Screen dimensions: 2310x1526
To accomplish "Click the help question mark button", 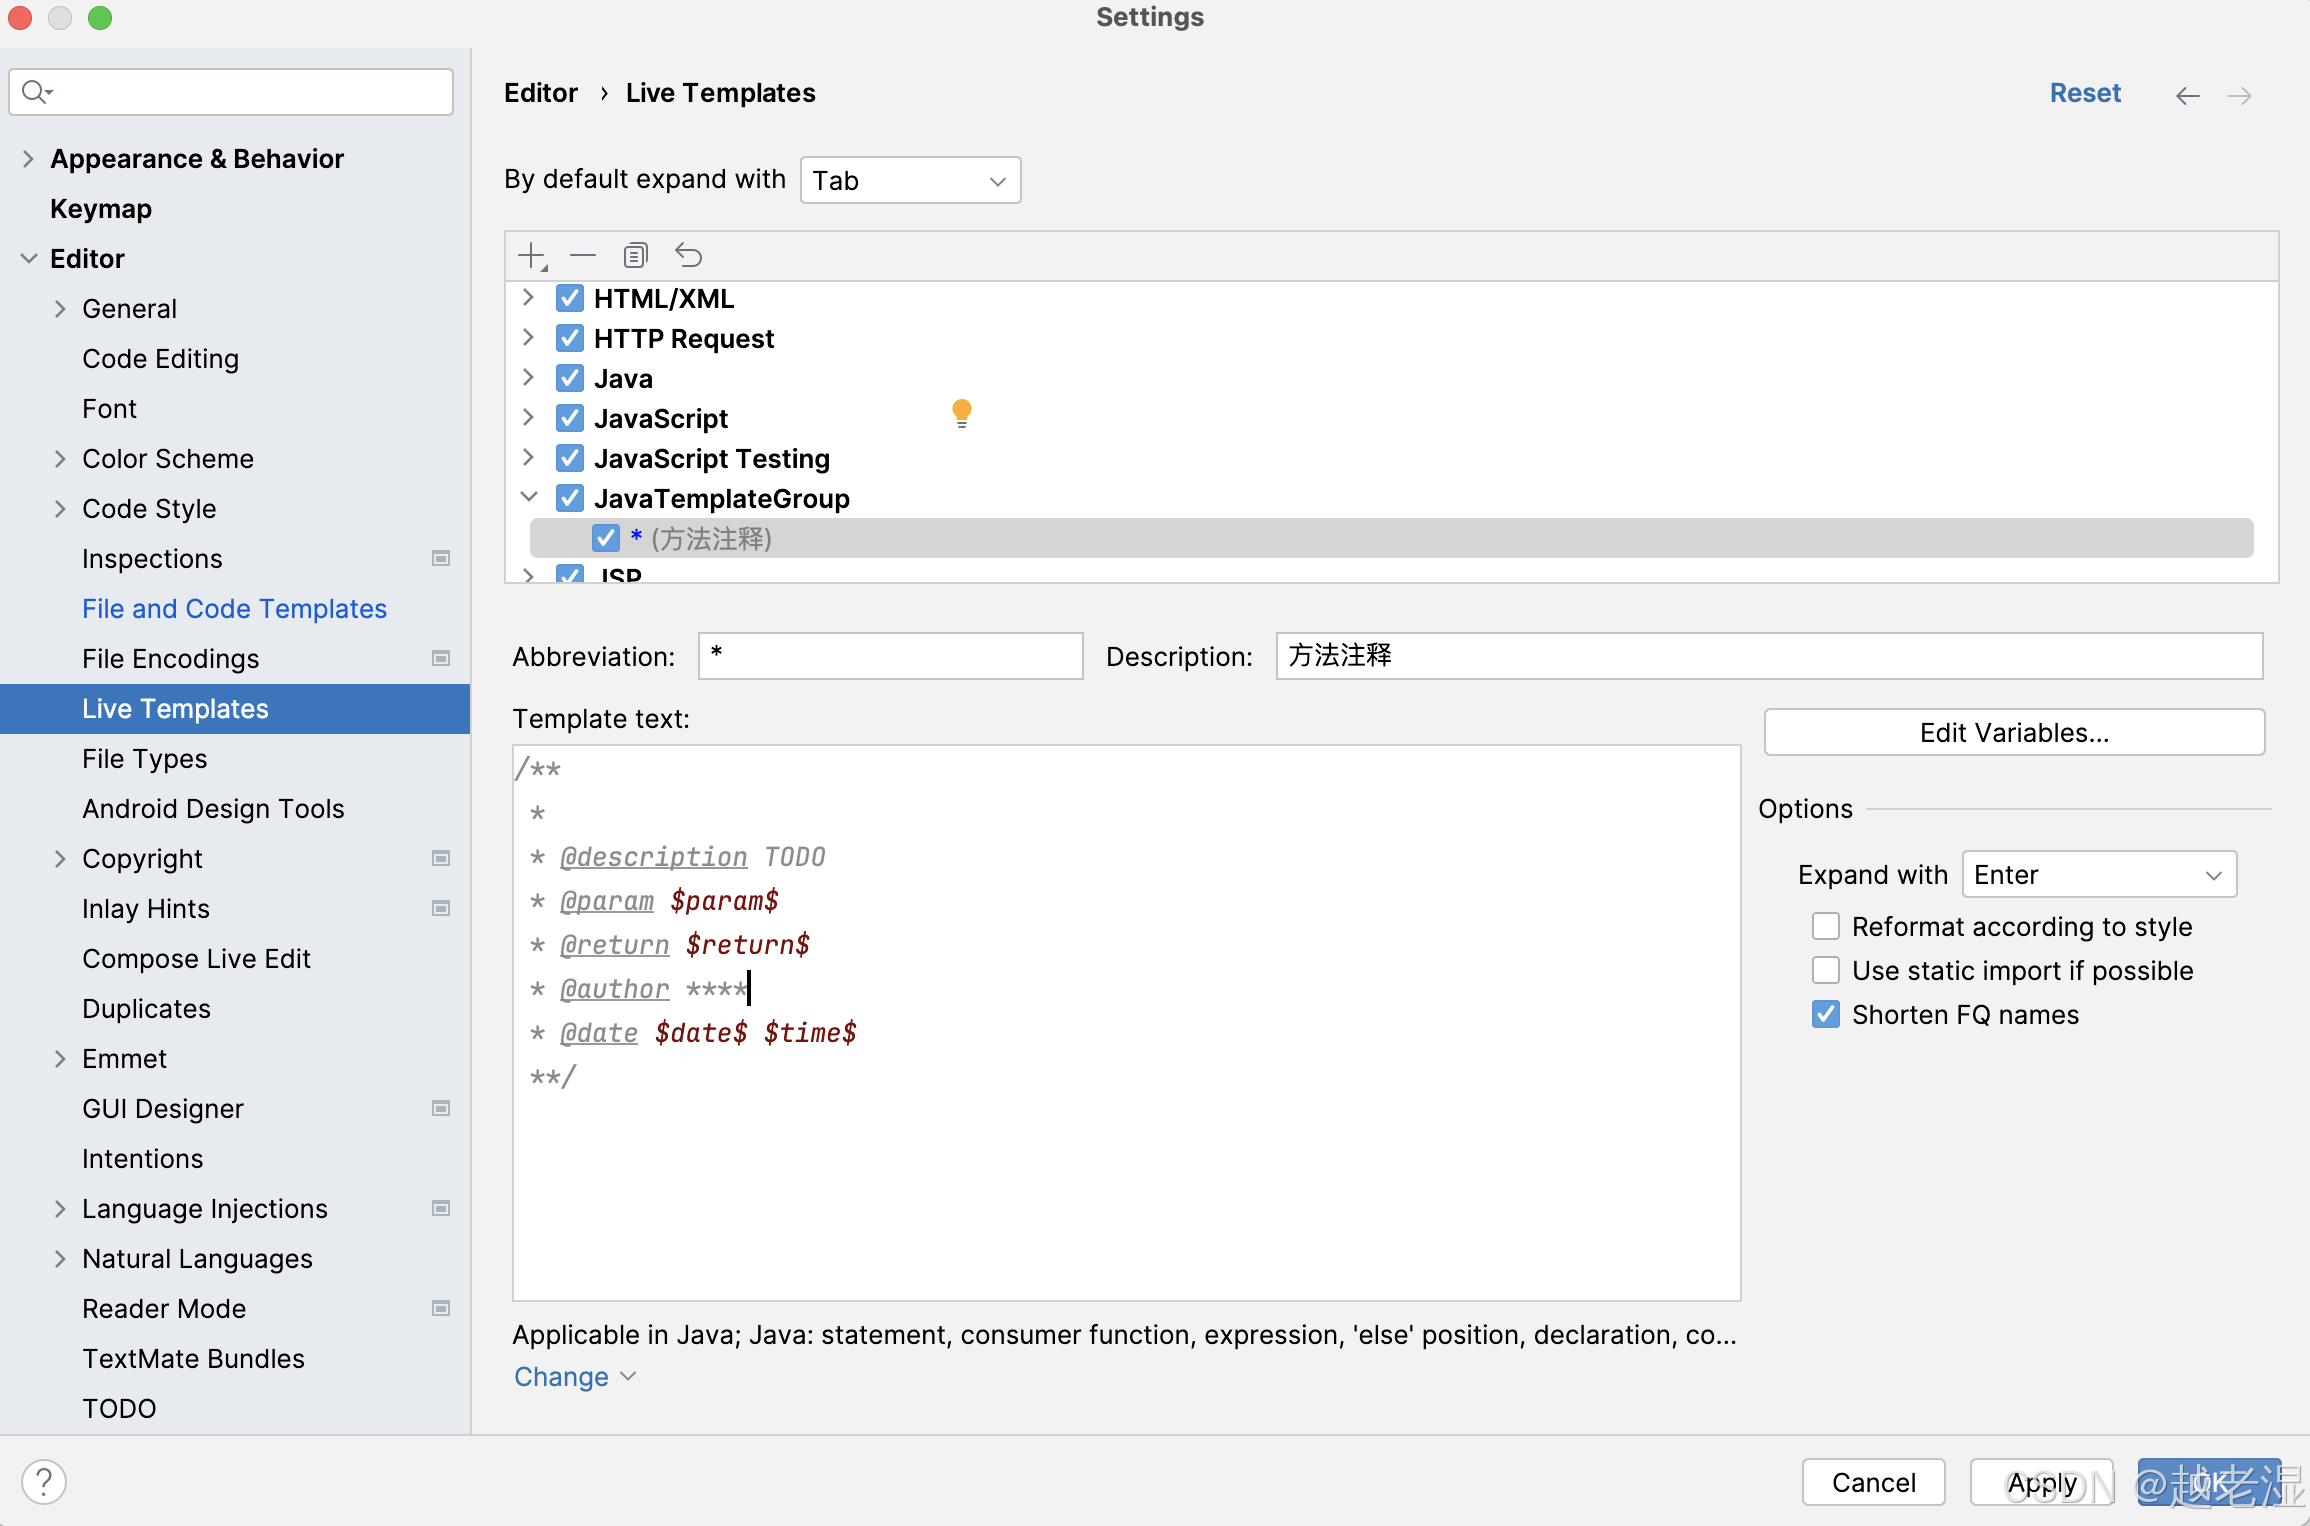I will point(44,1481).
